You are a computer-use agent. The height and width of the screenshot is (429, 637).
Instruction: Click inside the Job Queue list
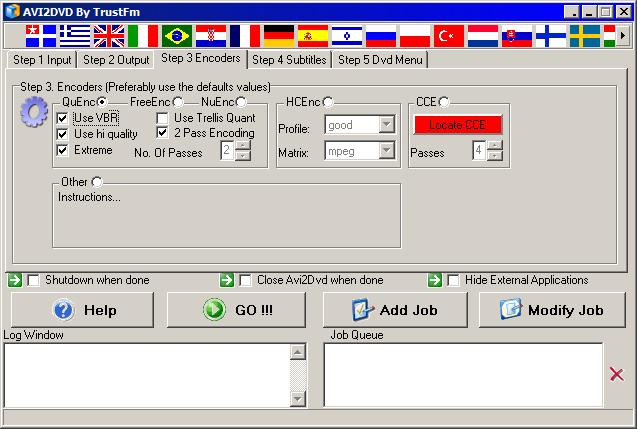click(463, 375)
